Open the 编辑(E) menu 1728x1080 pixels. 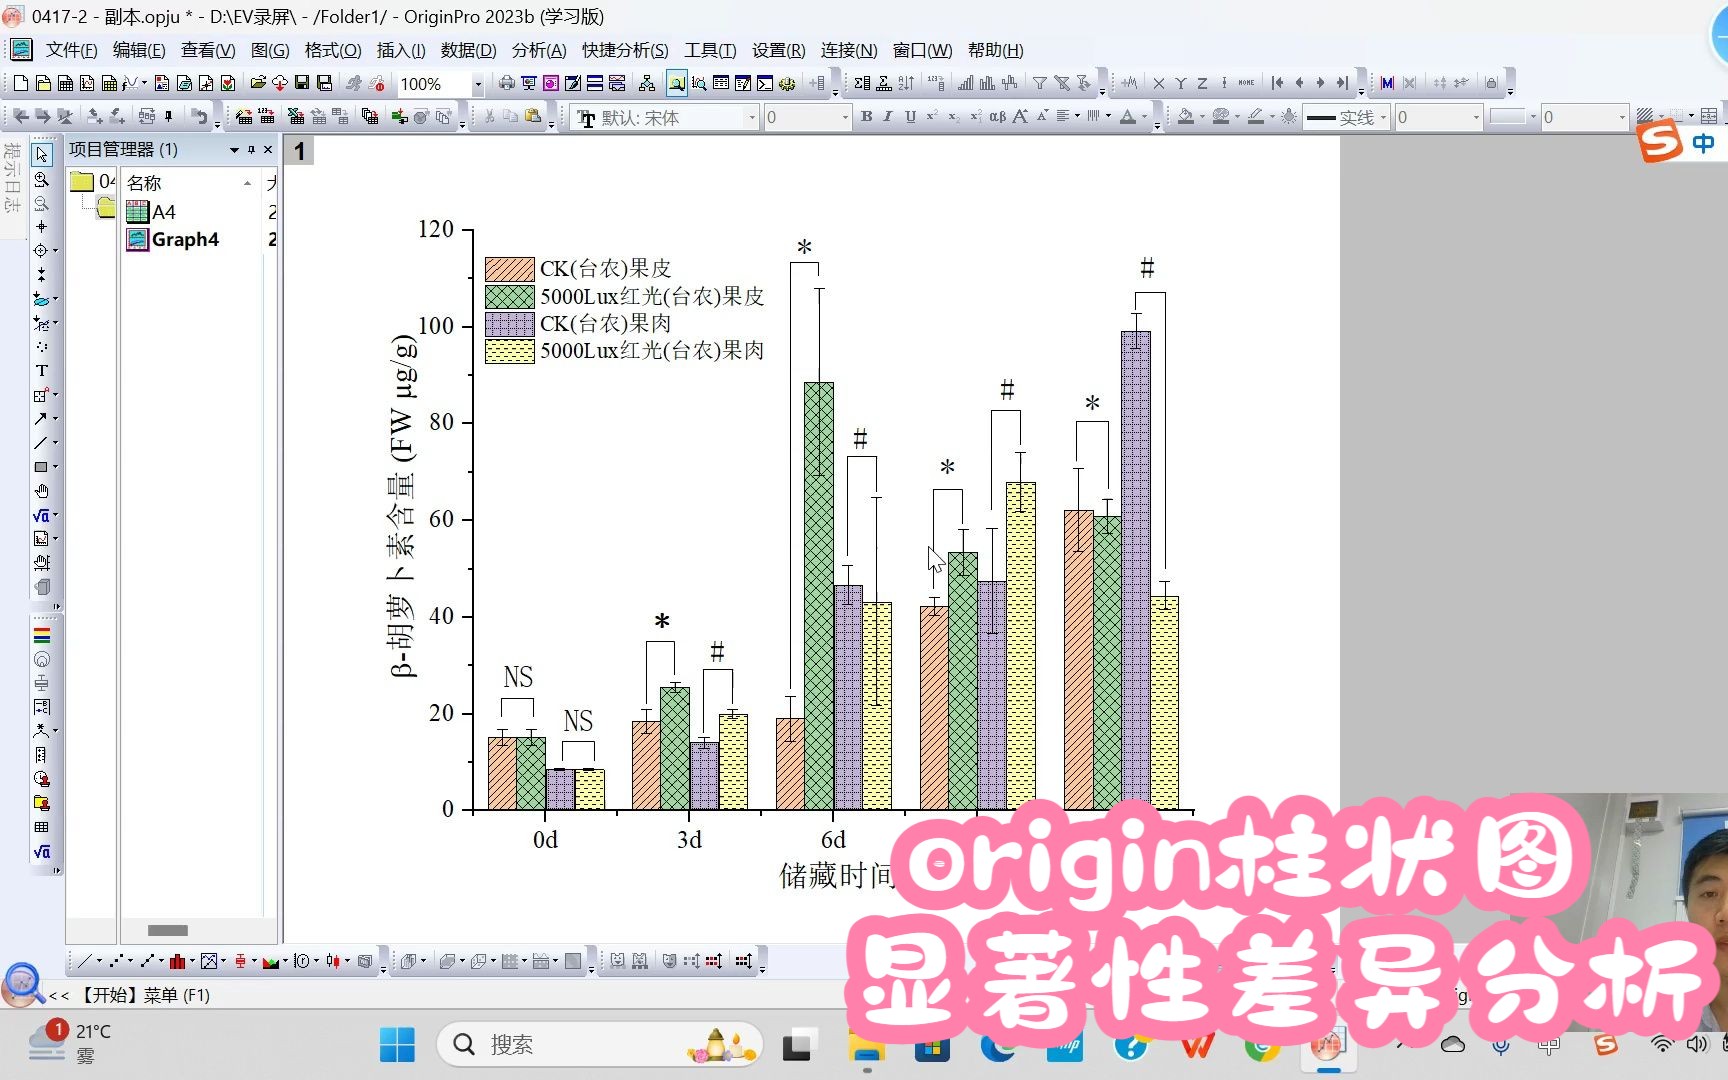tap(139, 50)
